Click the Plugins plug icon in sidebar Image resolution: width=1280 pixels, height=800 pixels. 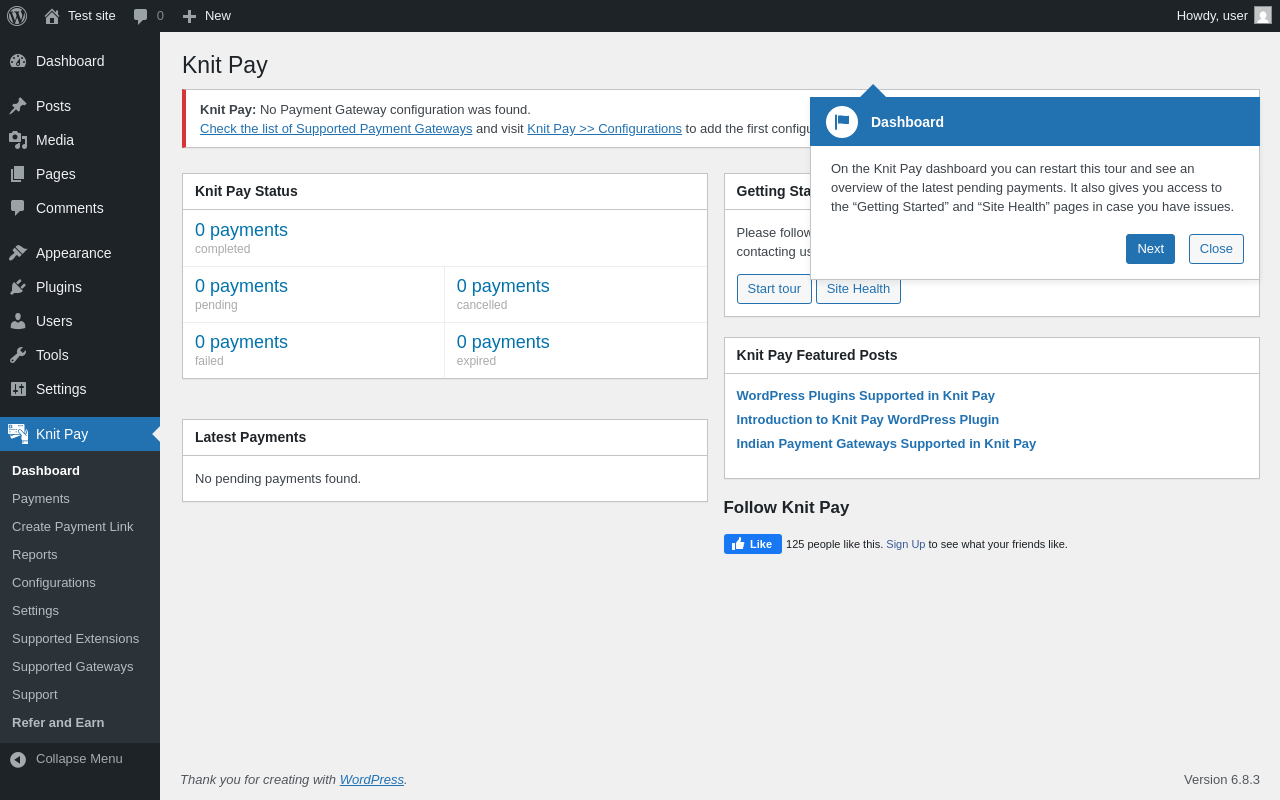pos(18,287)
